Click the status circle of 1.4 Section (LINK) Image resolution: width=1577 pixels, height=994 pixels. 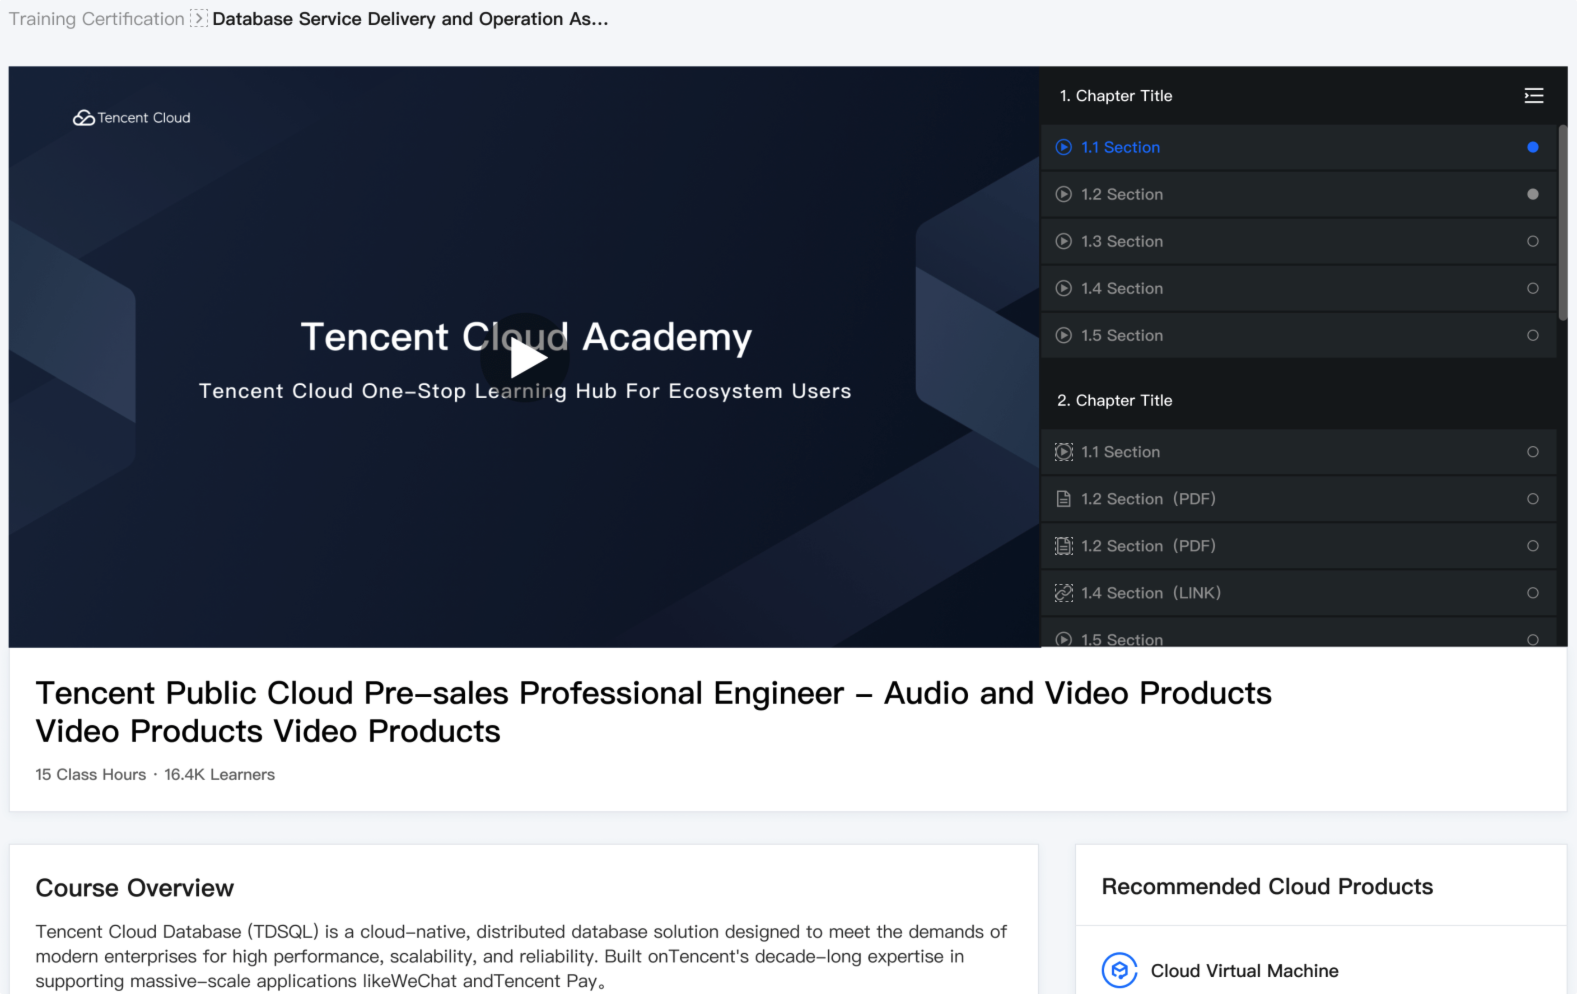point(1533,594)
